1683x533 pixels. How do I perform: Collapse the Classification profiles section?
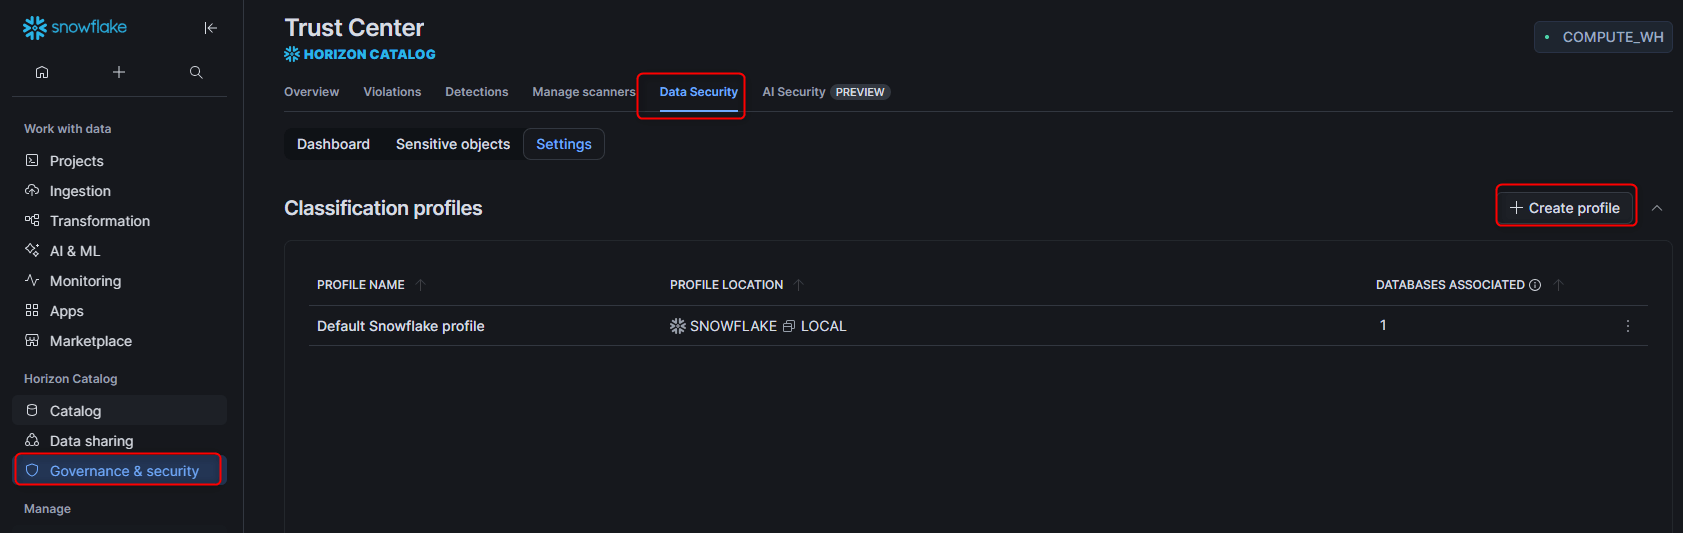pyautogui.click(x=1657, y=208)
